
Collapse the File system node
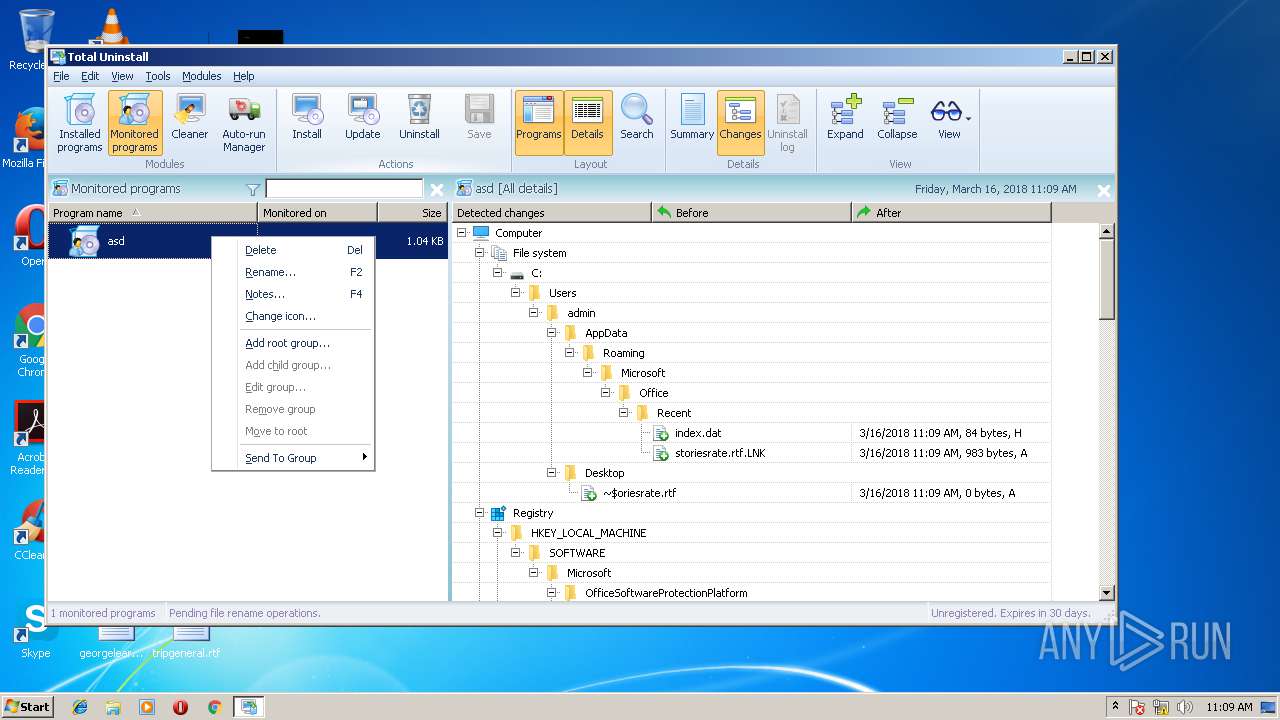coord(480,253)
